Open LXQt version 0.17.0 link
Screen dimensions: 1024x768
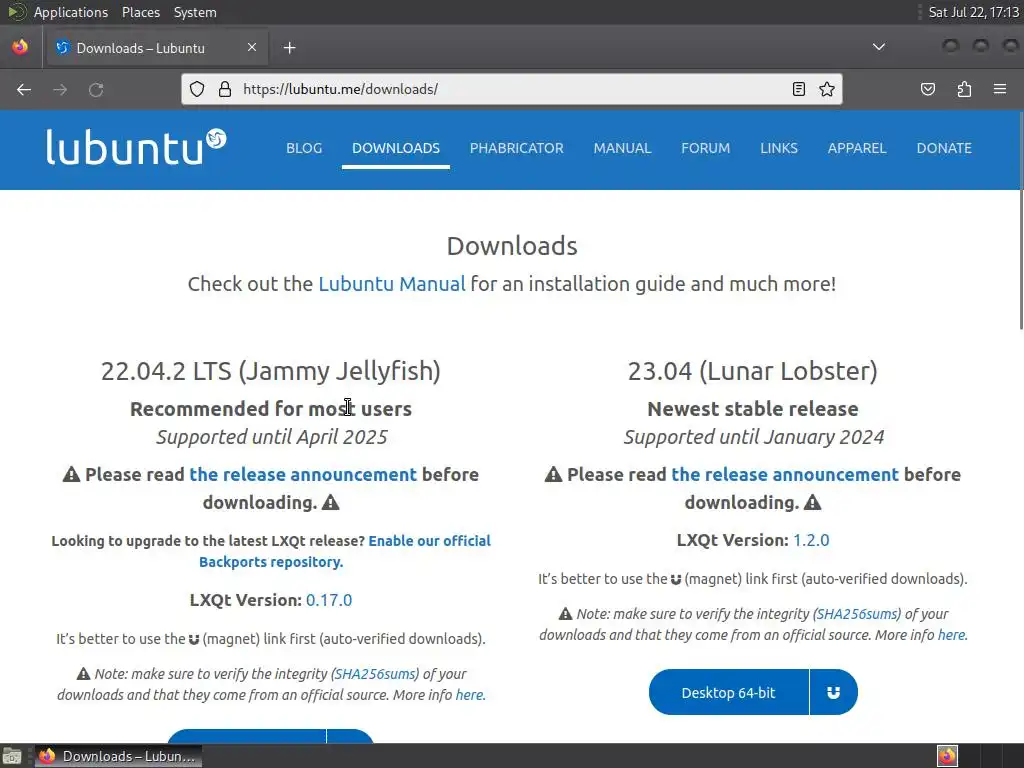pyautogui.click(x=329, y=600)
